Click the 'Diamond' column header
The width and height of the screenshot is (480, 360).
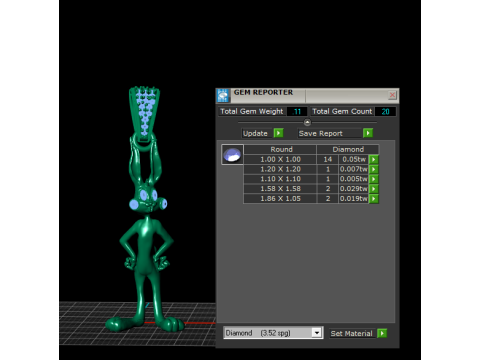(348, 149)
